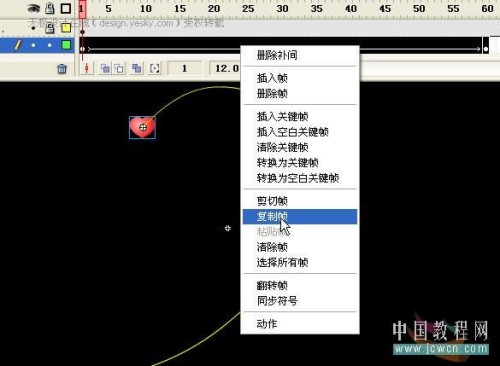
Task: Click the center frame button
Action: [87, 69]
